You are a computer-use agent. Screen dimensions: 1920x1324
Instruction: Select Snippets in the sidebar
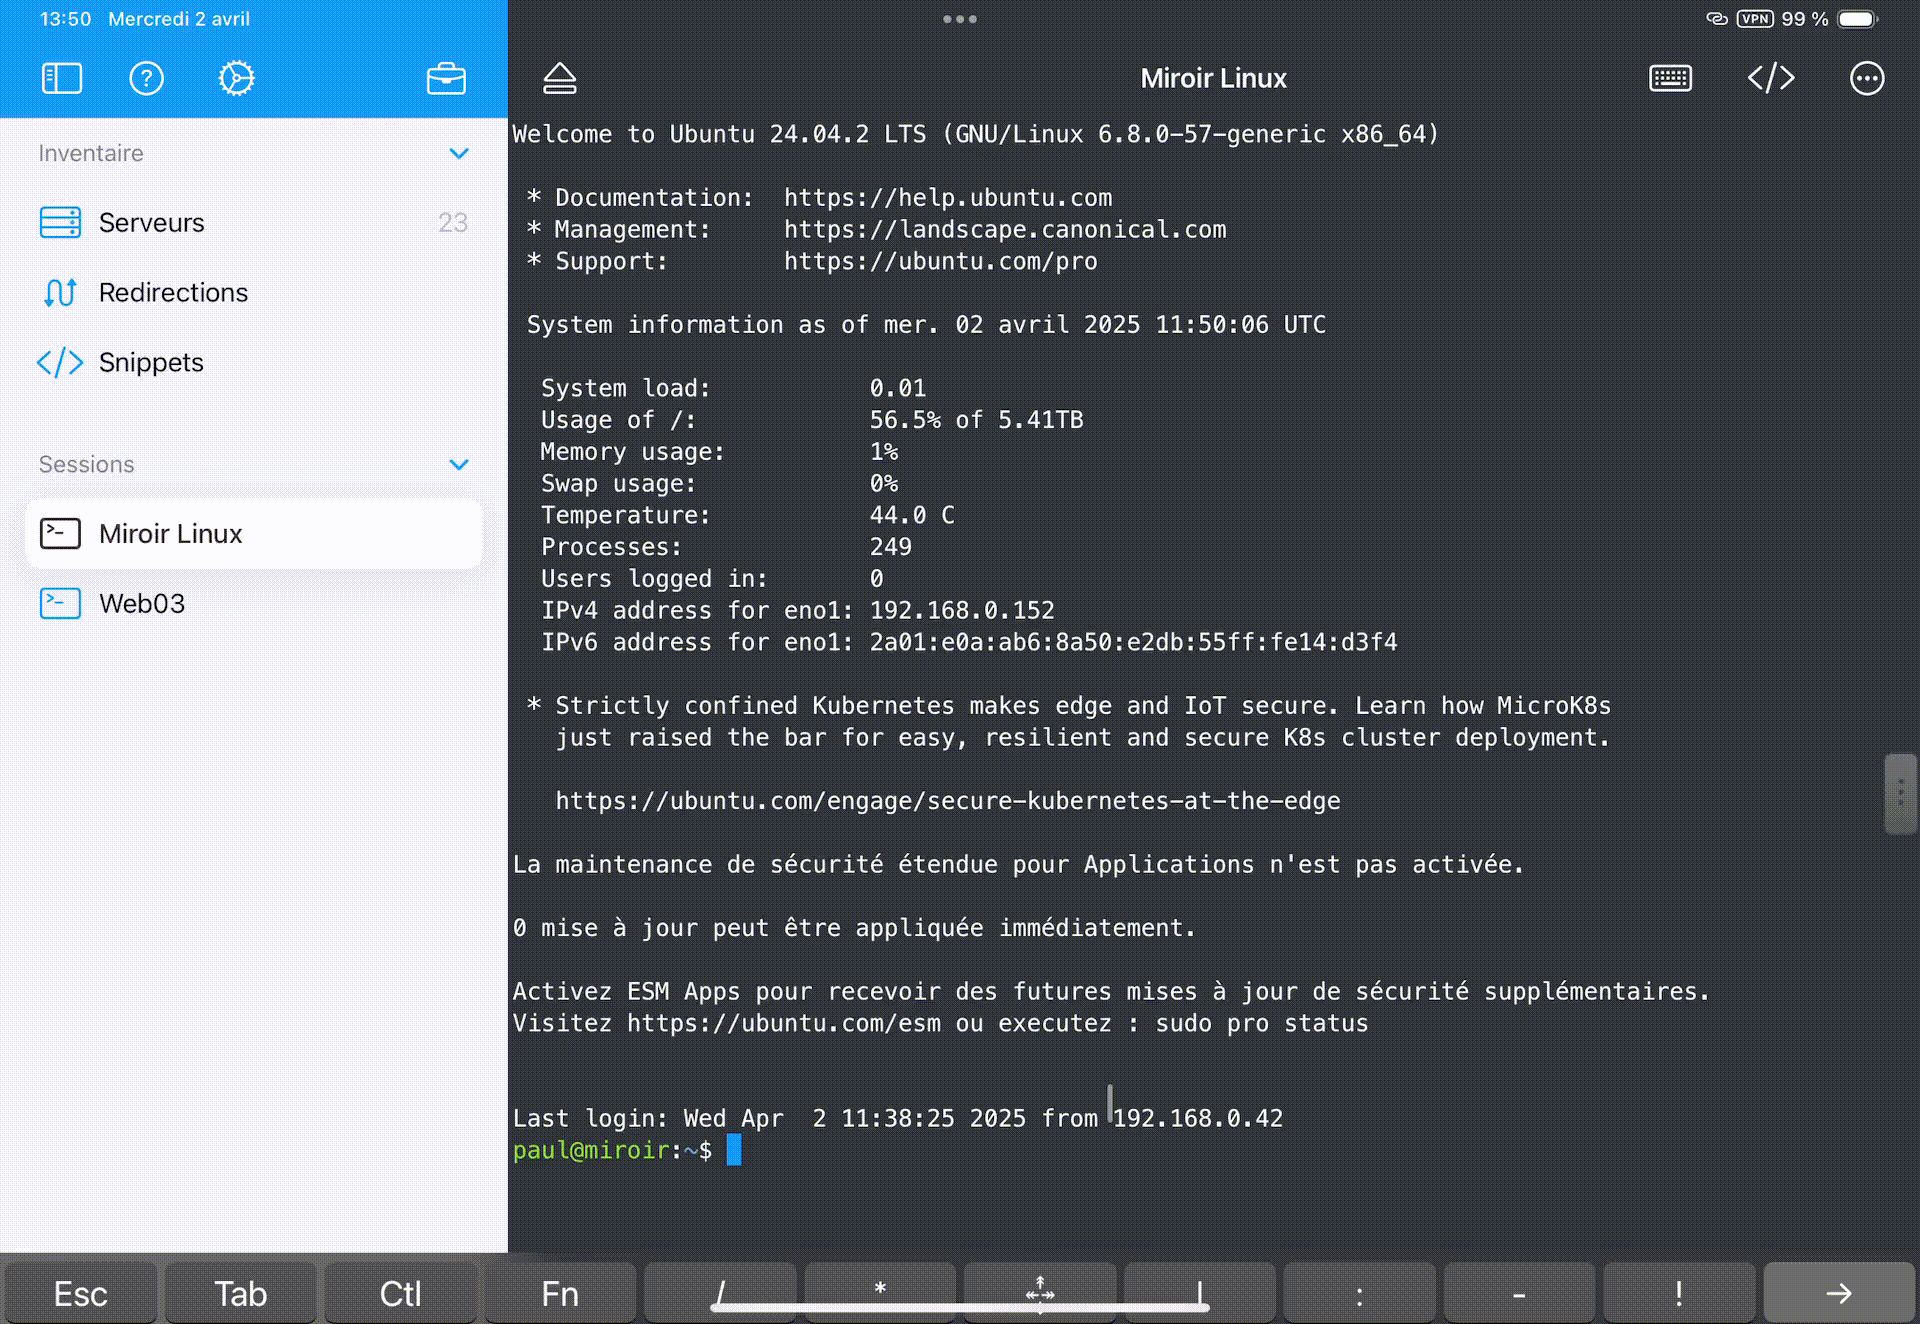click(150, 362)
